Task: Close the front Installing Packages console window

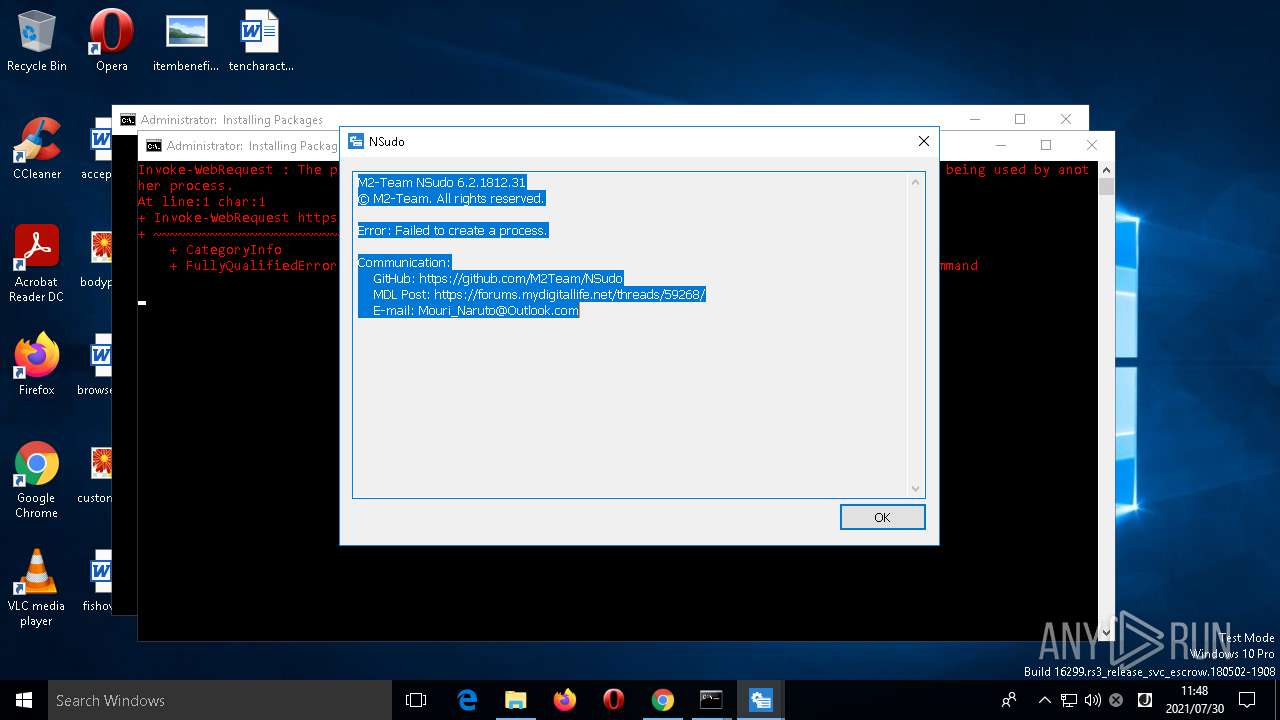Action: (x=1092, y=145)
